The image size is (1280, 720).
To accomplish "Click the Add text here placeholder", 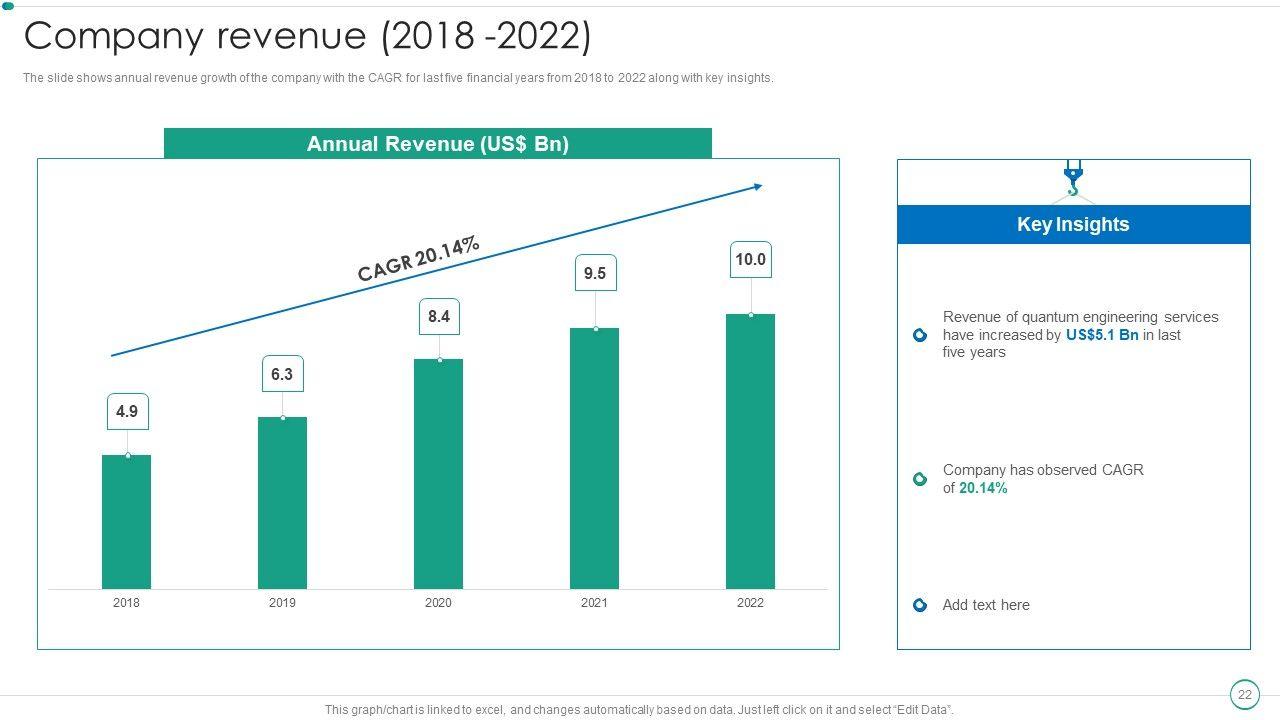I will pyautogui.click(x=985, y=605).
